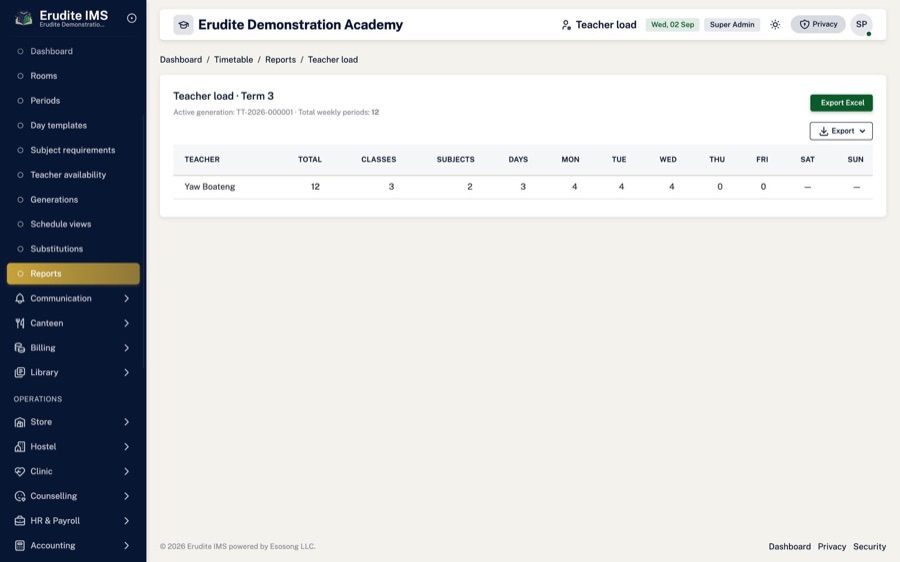This screenshot has height=562, width=900.
Task: Click footer Dashboard link
Action: (790, 547)
